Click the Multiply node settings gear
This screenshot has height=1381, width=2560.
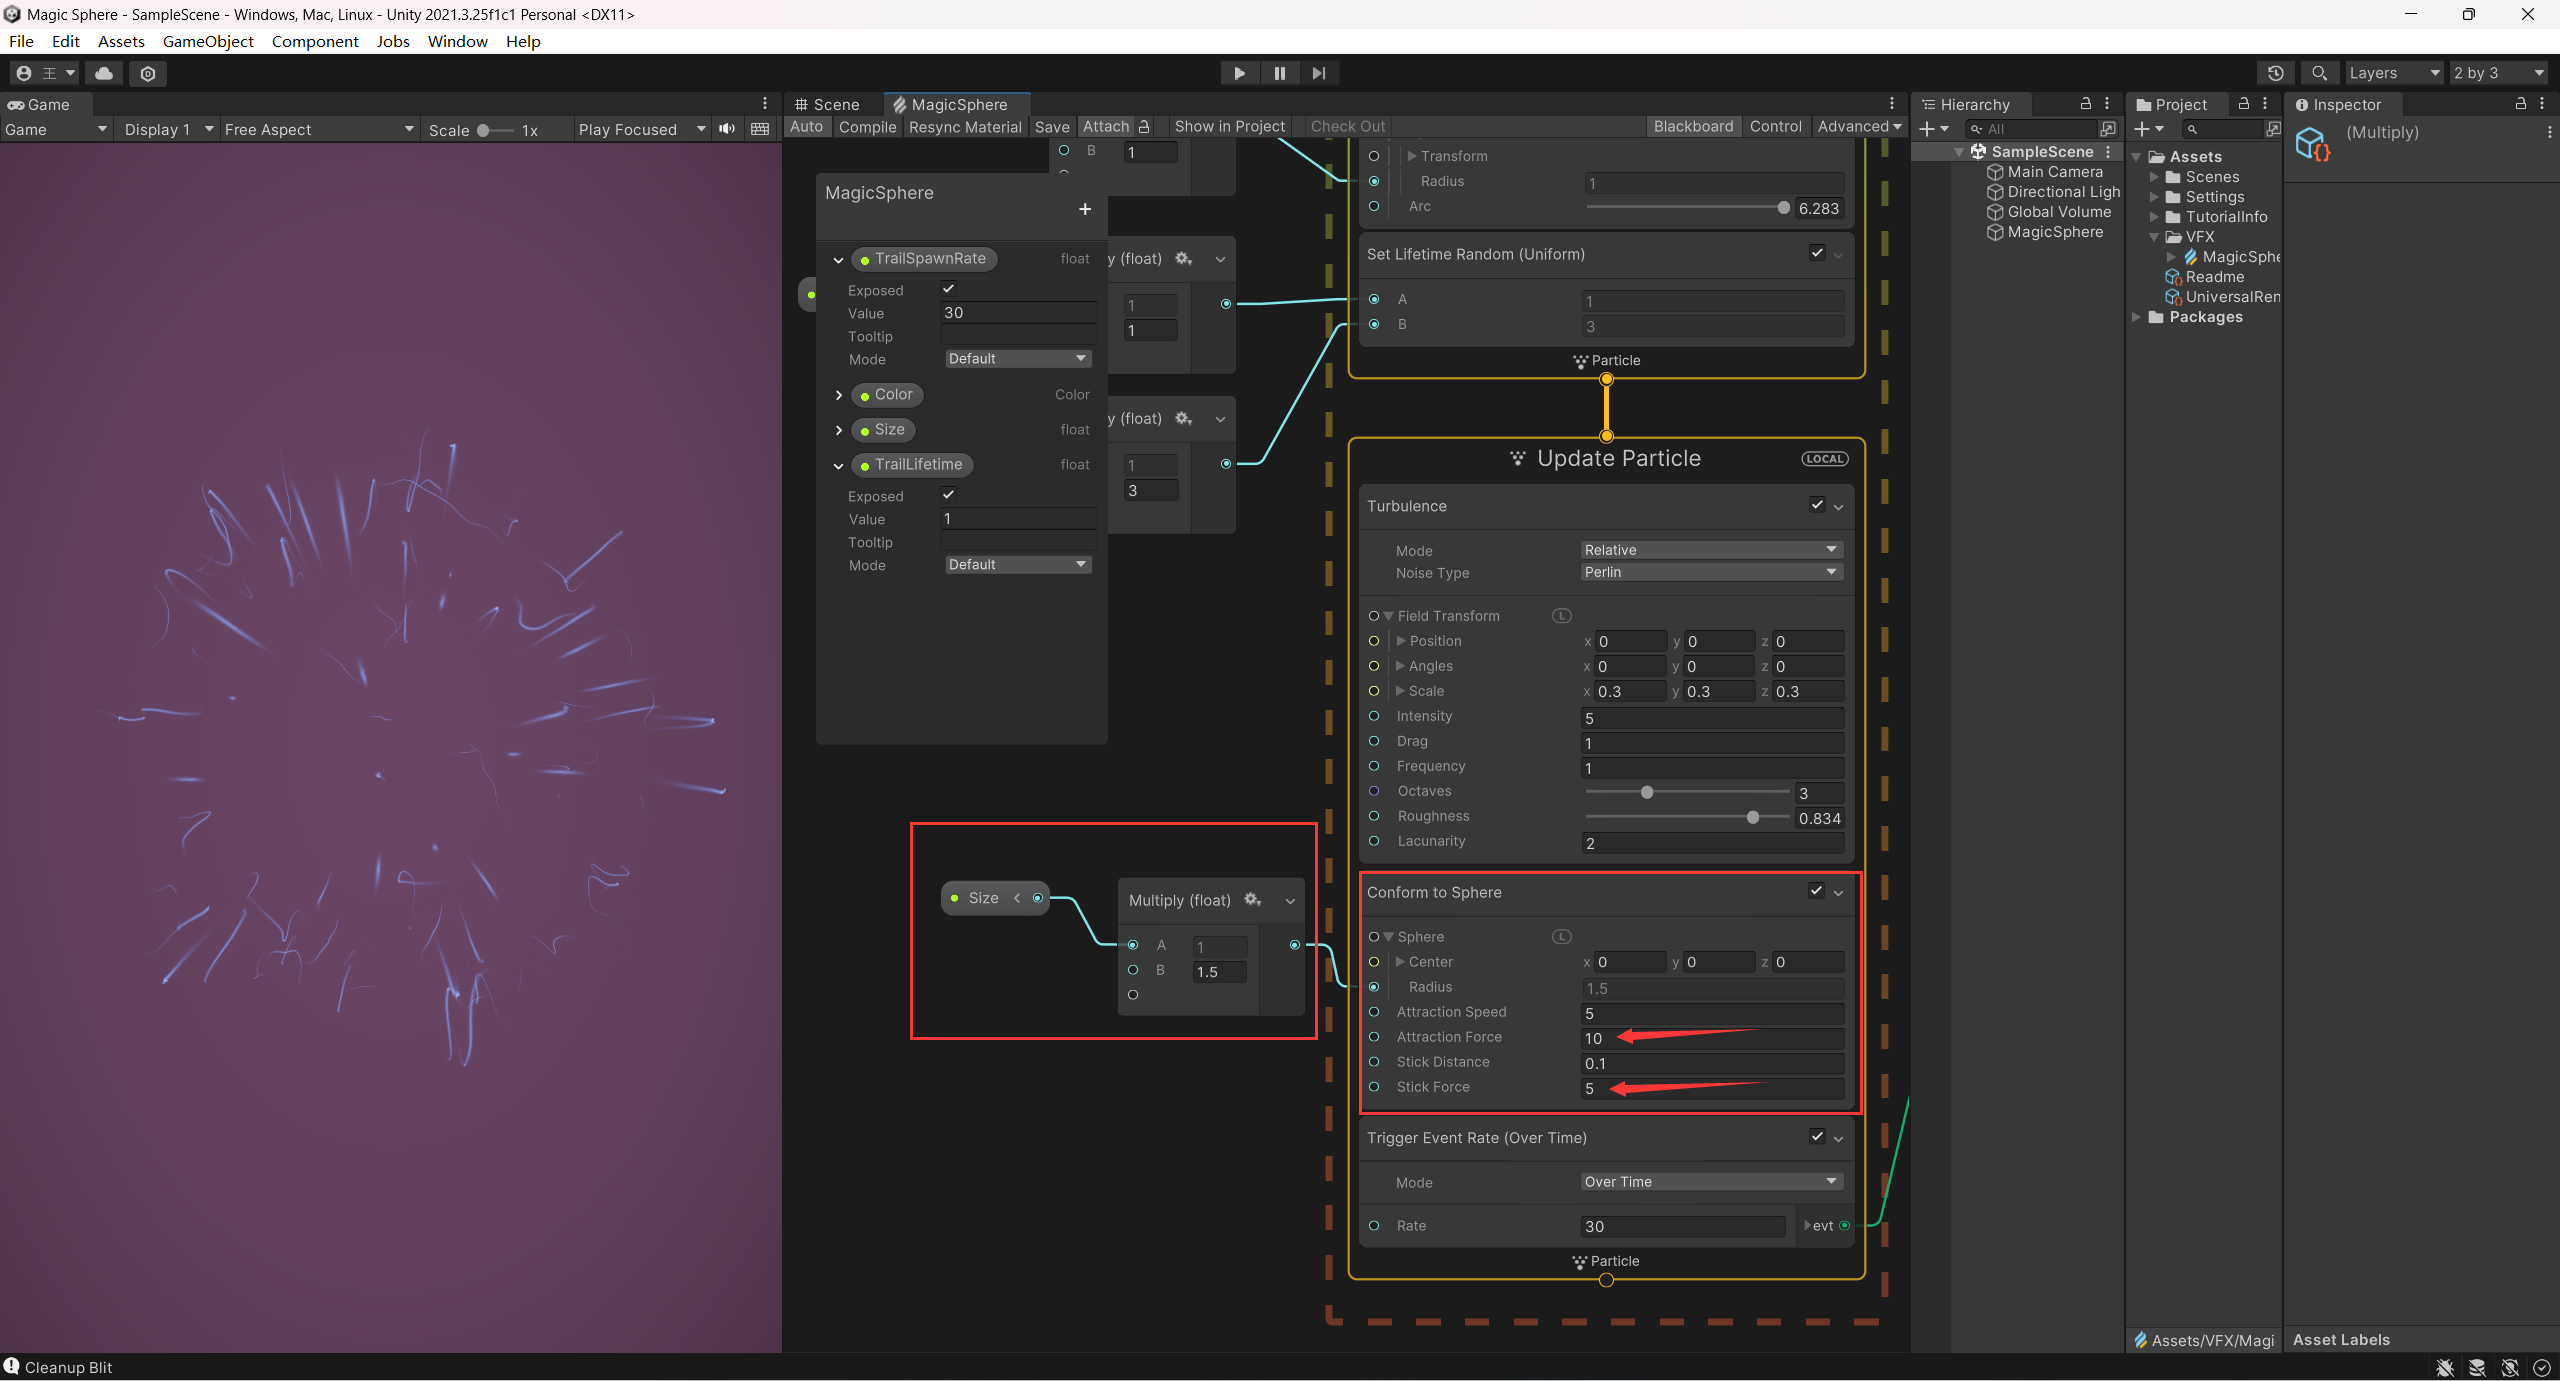(1252, 900)
